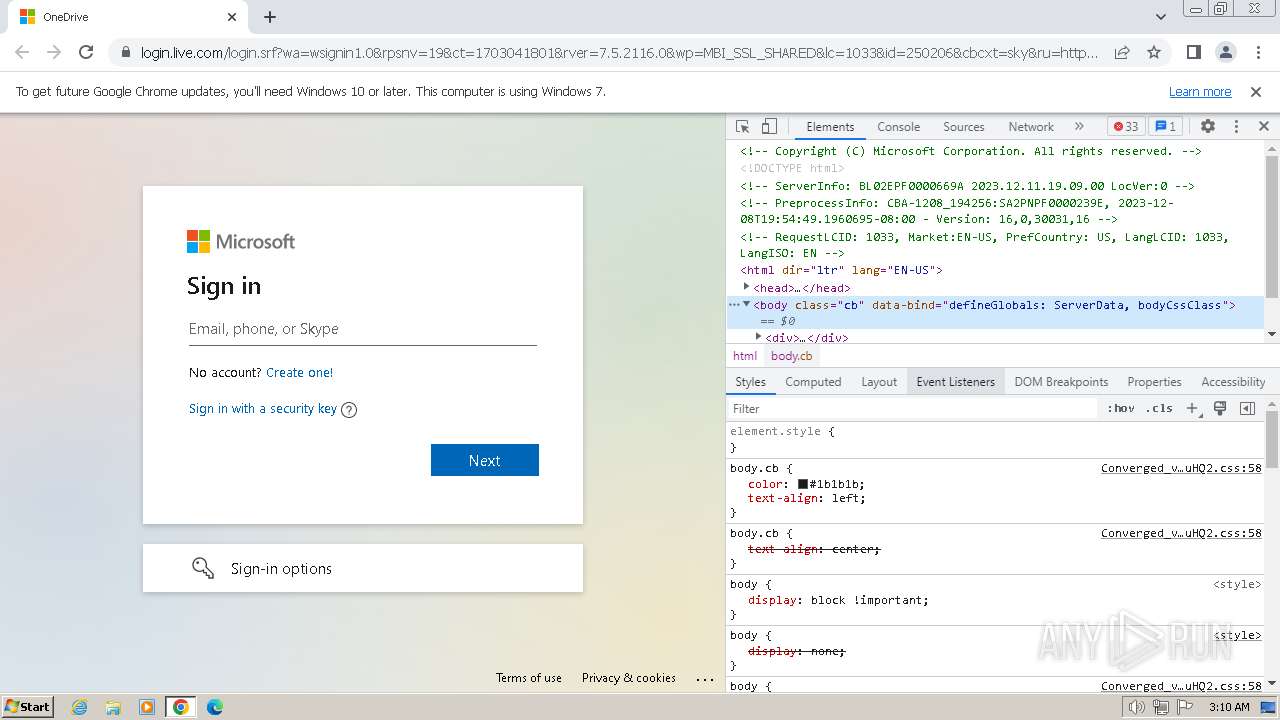This screenshot has height=720, width=1280.
Task: Edit the display: block !important declaration
Action: (838, 600)
